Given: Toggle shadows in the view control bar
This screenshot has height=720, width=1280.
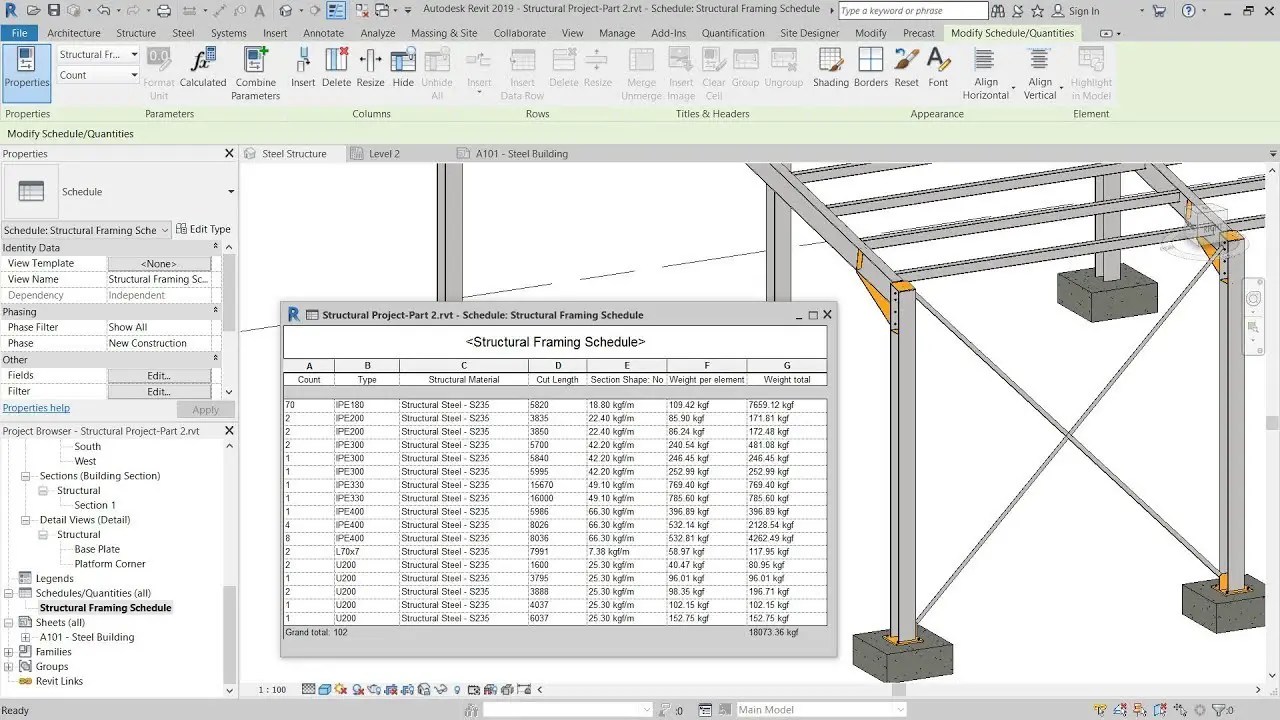Looking at the screenshot, I should [x=356, y=689].
